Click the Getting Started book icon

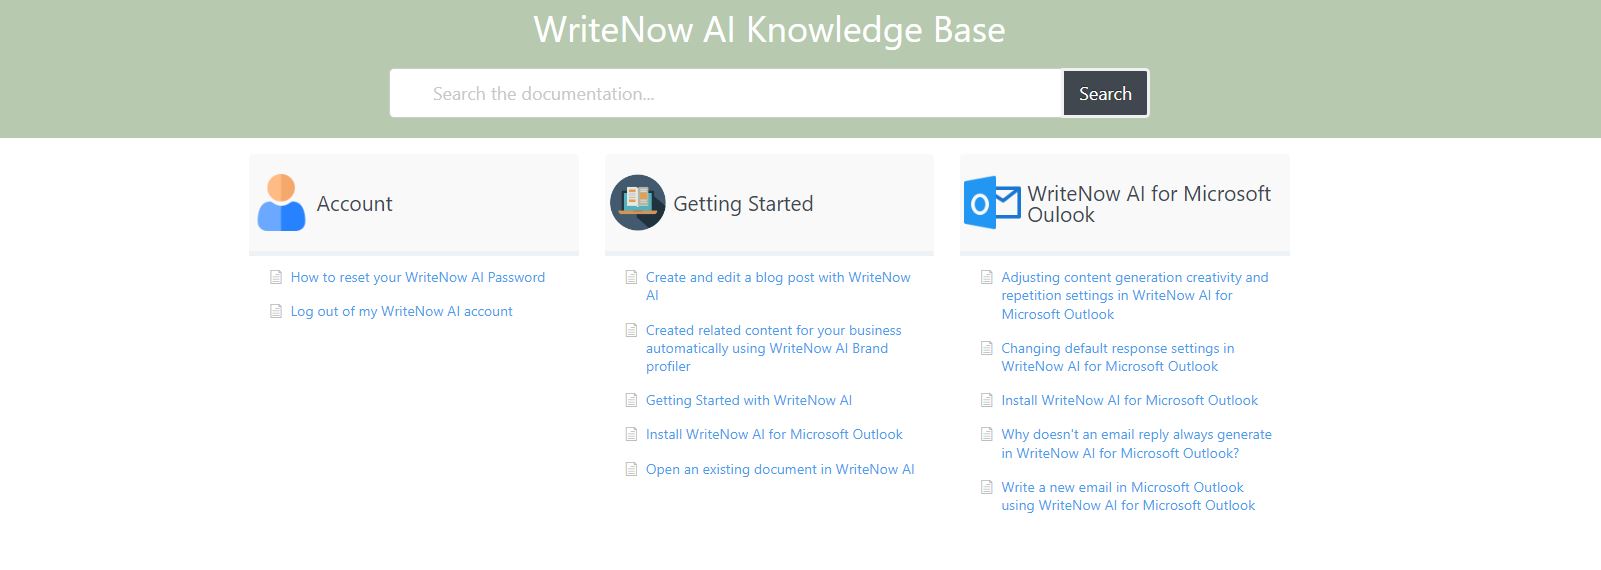pyautogui.click(x=637, y=203)
